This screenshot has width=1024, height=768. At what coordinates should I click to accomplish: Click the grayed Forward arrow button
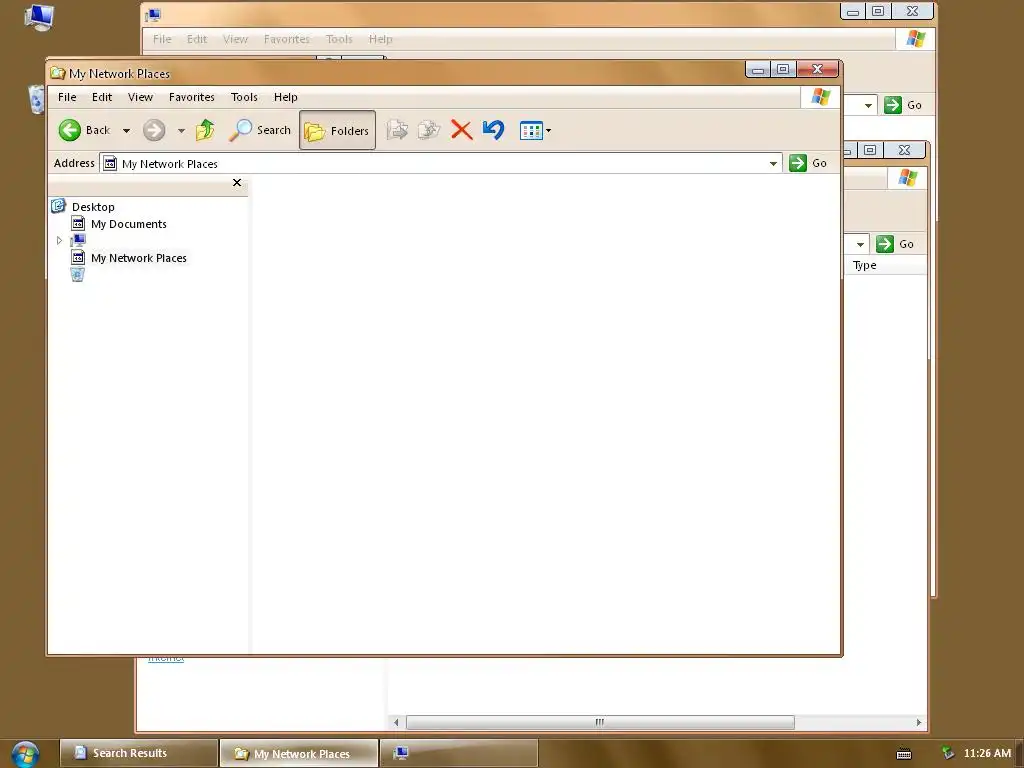click(154, 130)
